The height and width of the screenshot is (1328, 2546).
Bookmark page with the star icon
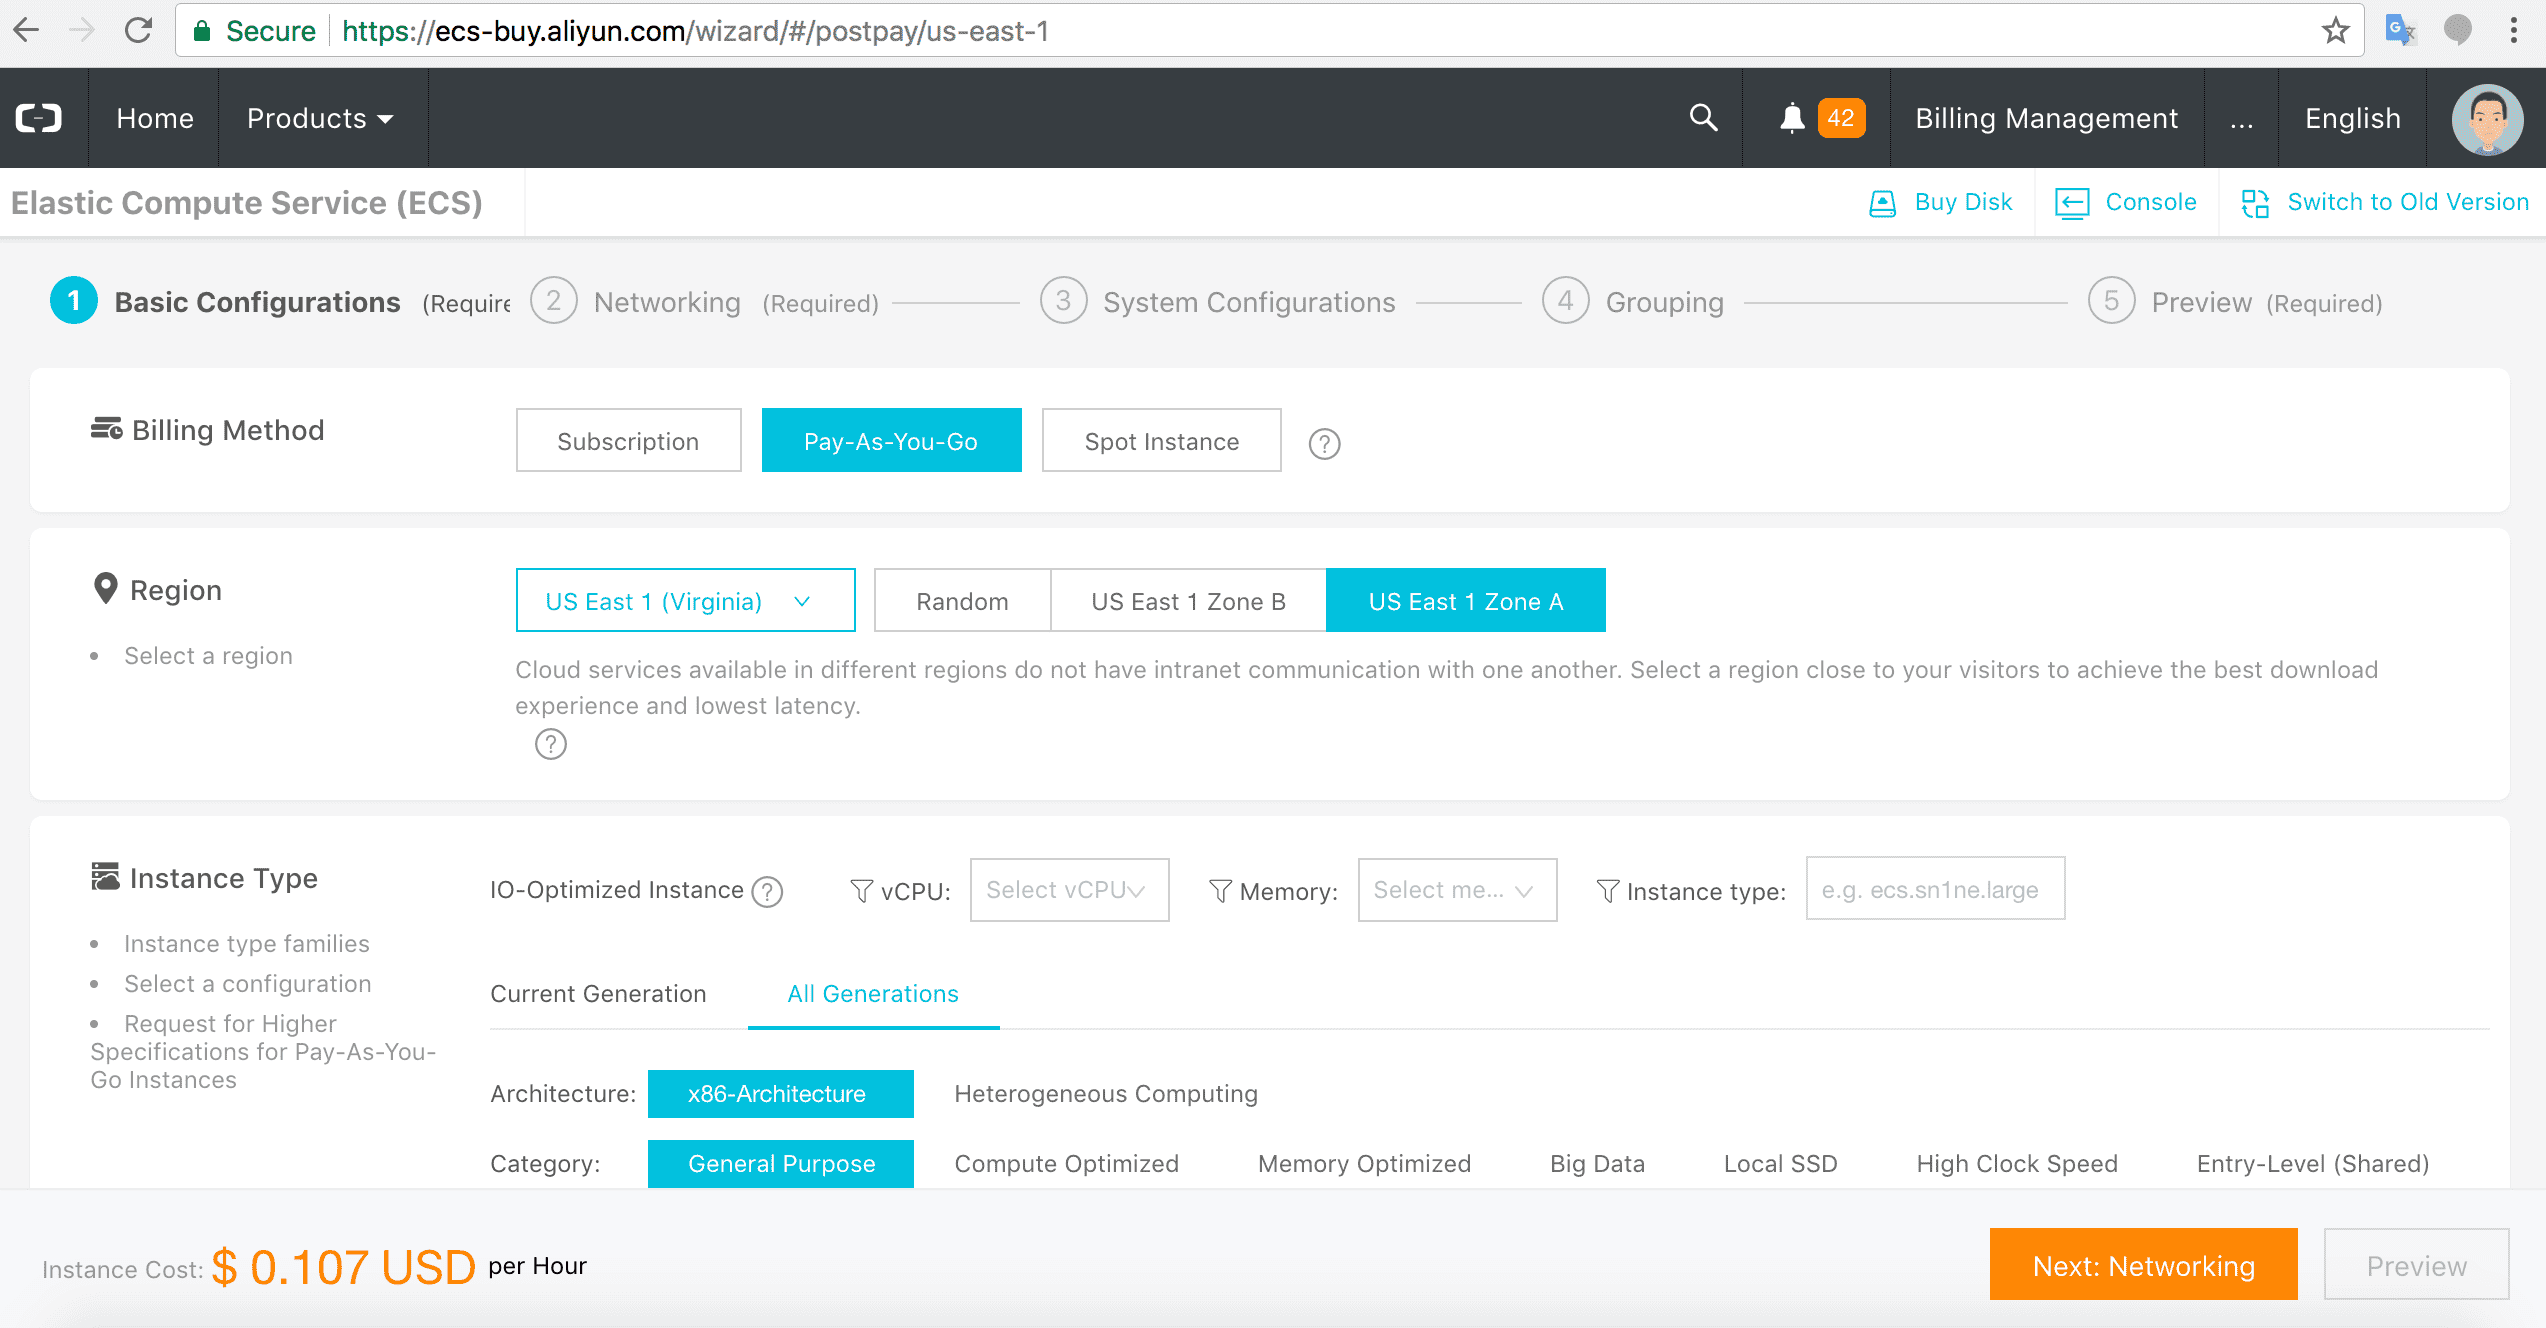point(2335,30)
